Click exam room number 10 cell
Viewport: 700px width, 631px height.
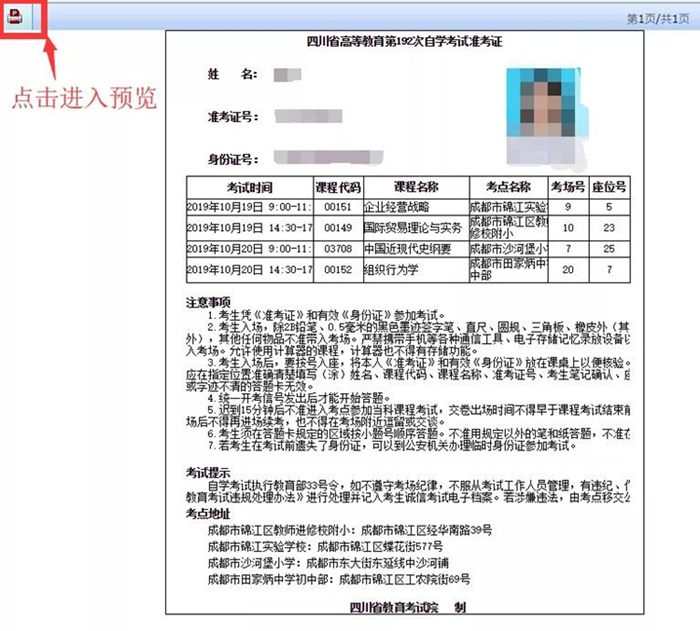568,228
